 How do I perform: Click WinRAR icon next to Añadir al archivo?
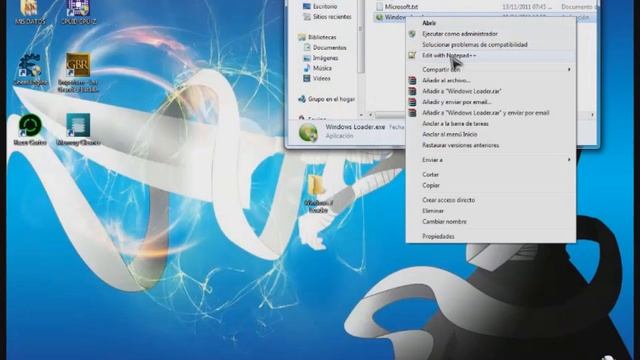point(412,80)
